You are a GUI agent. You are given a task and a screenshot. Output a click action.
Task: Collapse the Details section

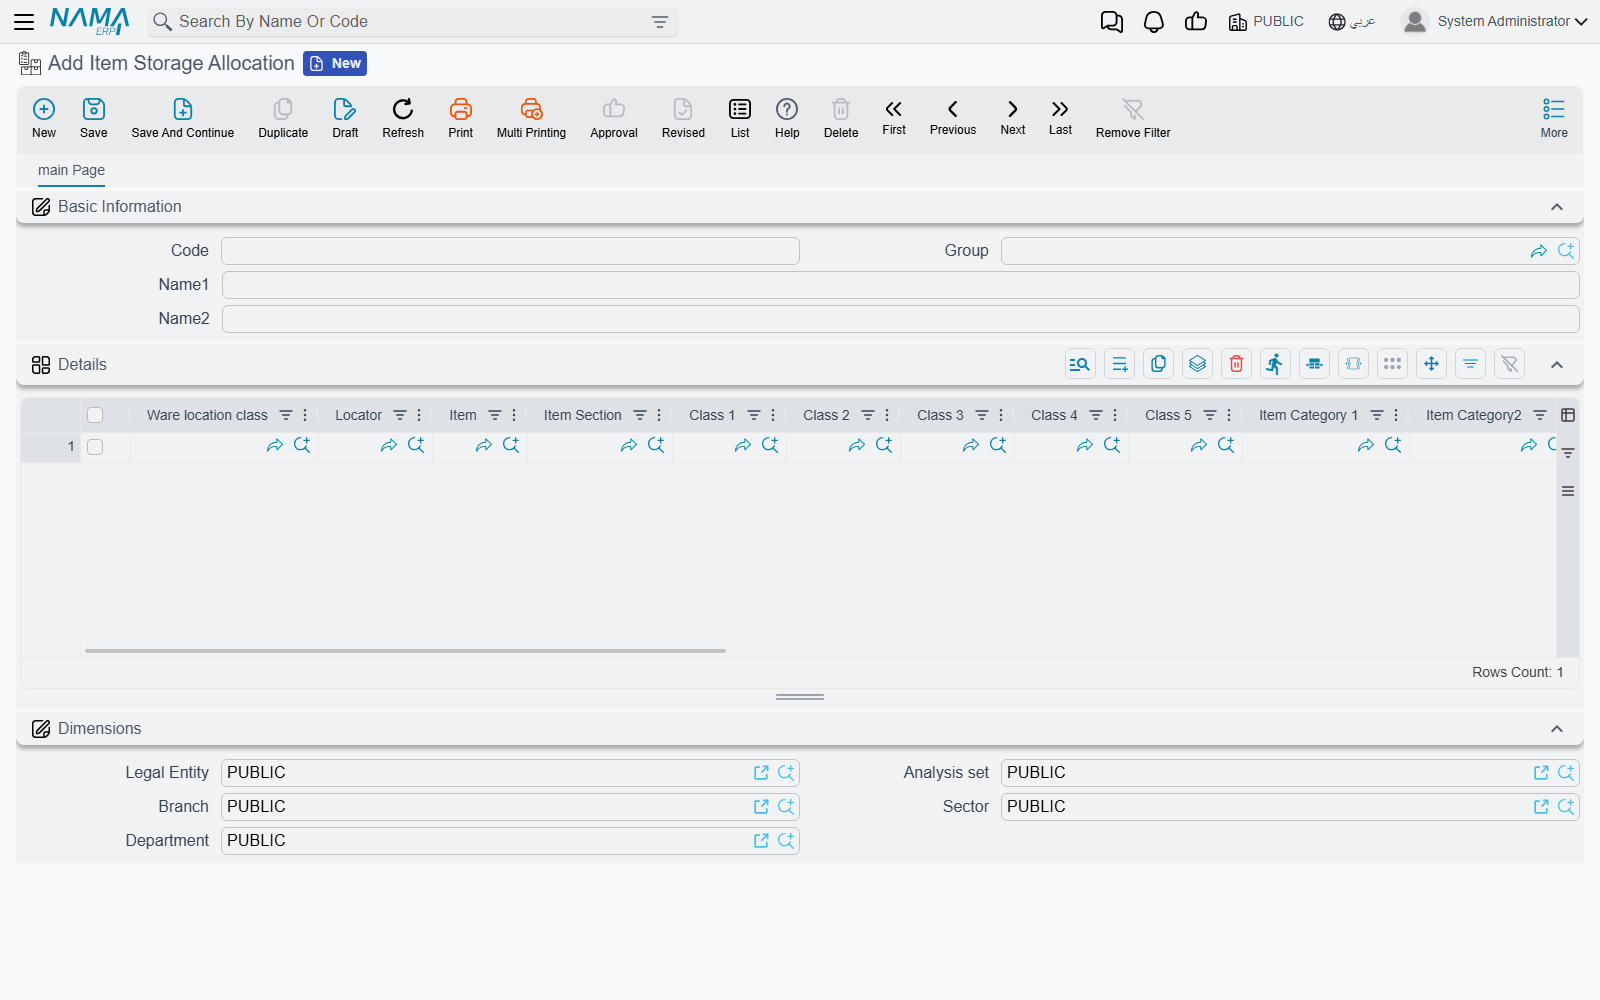(x=1557, y=365)
